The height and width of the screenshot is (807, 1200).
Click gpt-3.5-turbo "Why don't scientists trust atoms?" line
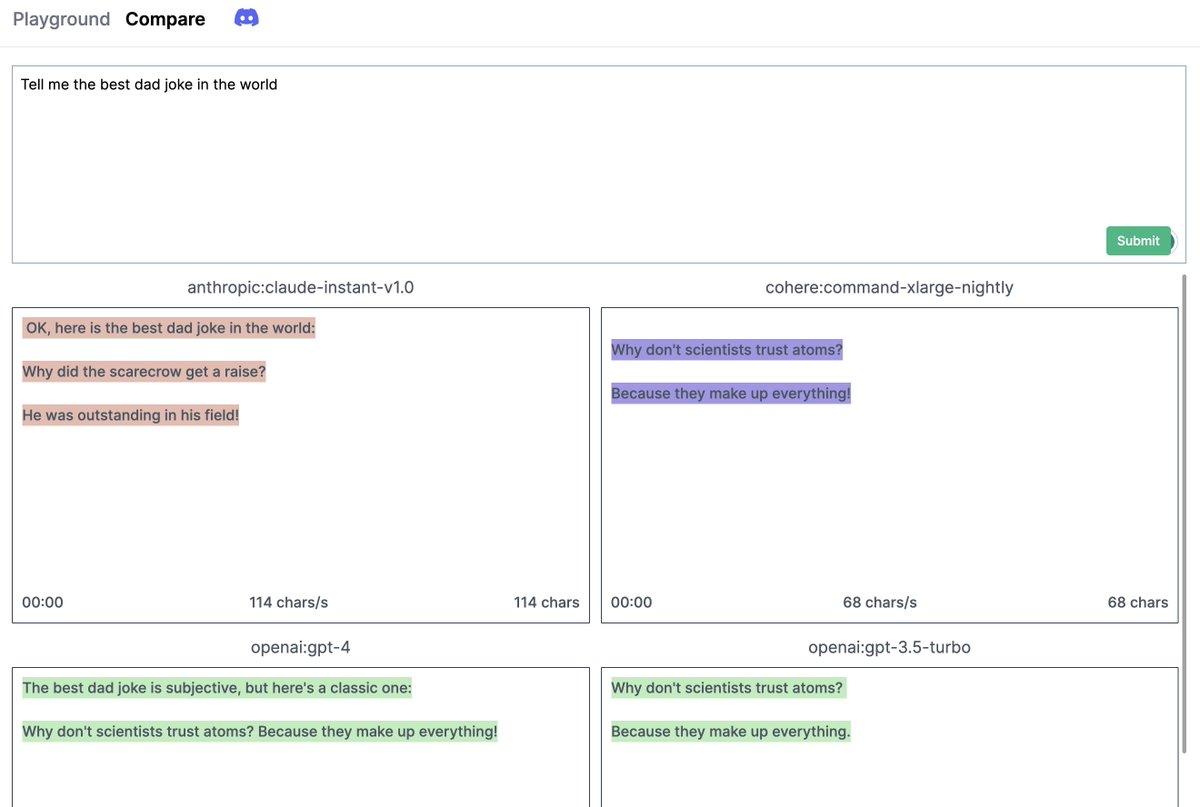pyautogui.click(x=728, y=688)
